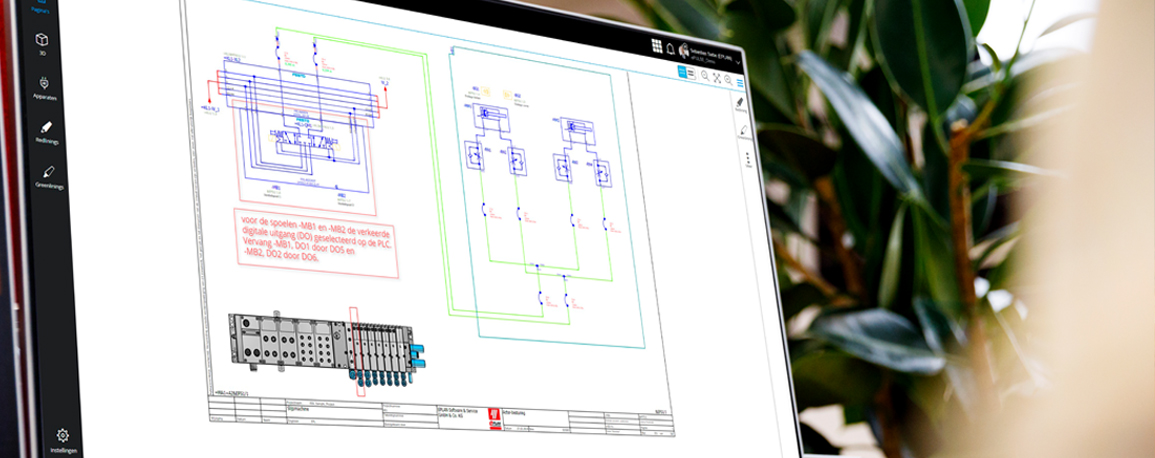Viewport: 1155px width, 458px height.
Task: Expand the user account dropdown
Action: coord(738,62)
